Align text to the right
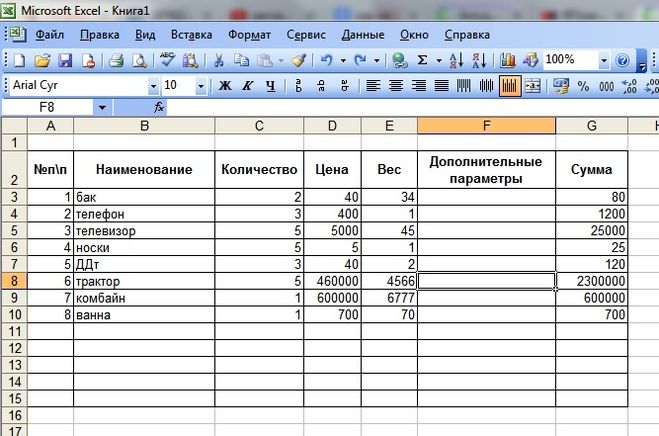 click(x=419, y=86)
